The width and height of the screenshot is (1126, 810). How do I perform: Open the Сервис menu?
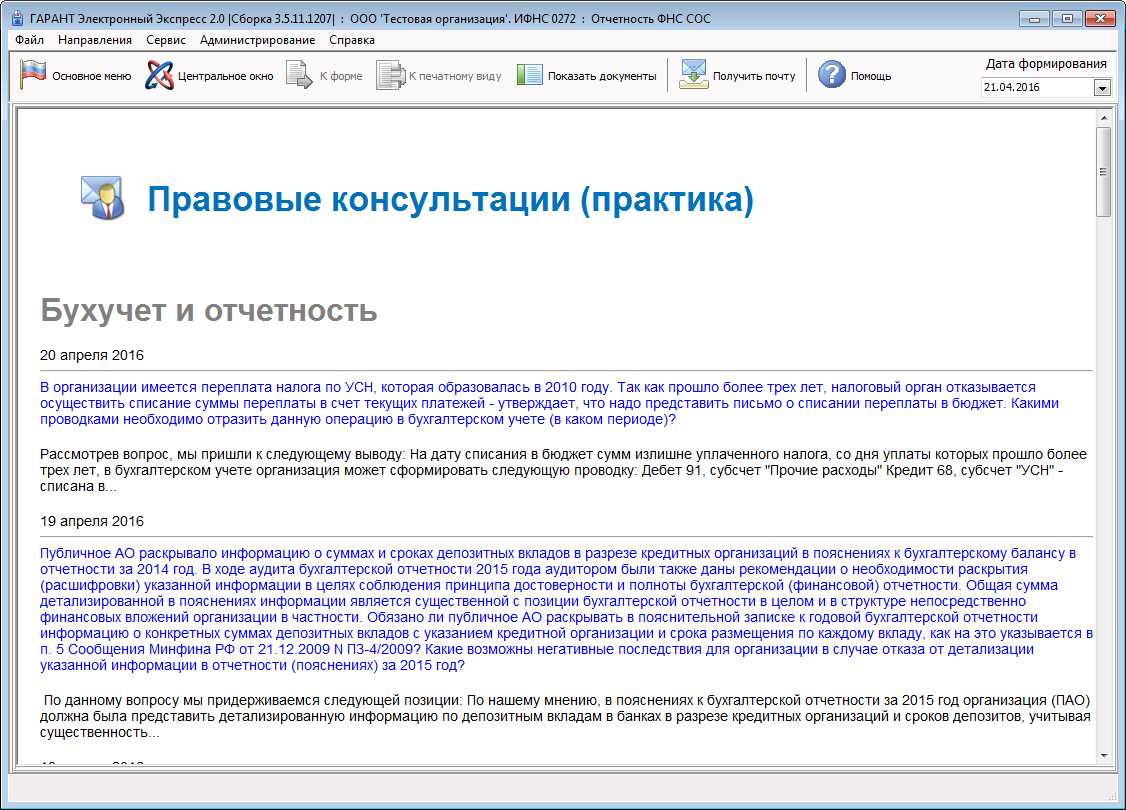click(x=166, y=40)
